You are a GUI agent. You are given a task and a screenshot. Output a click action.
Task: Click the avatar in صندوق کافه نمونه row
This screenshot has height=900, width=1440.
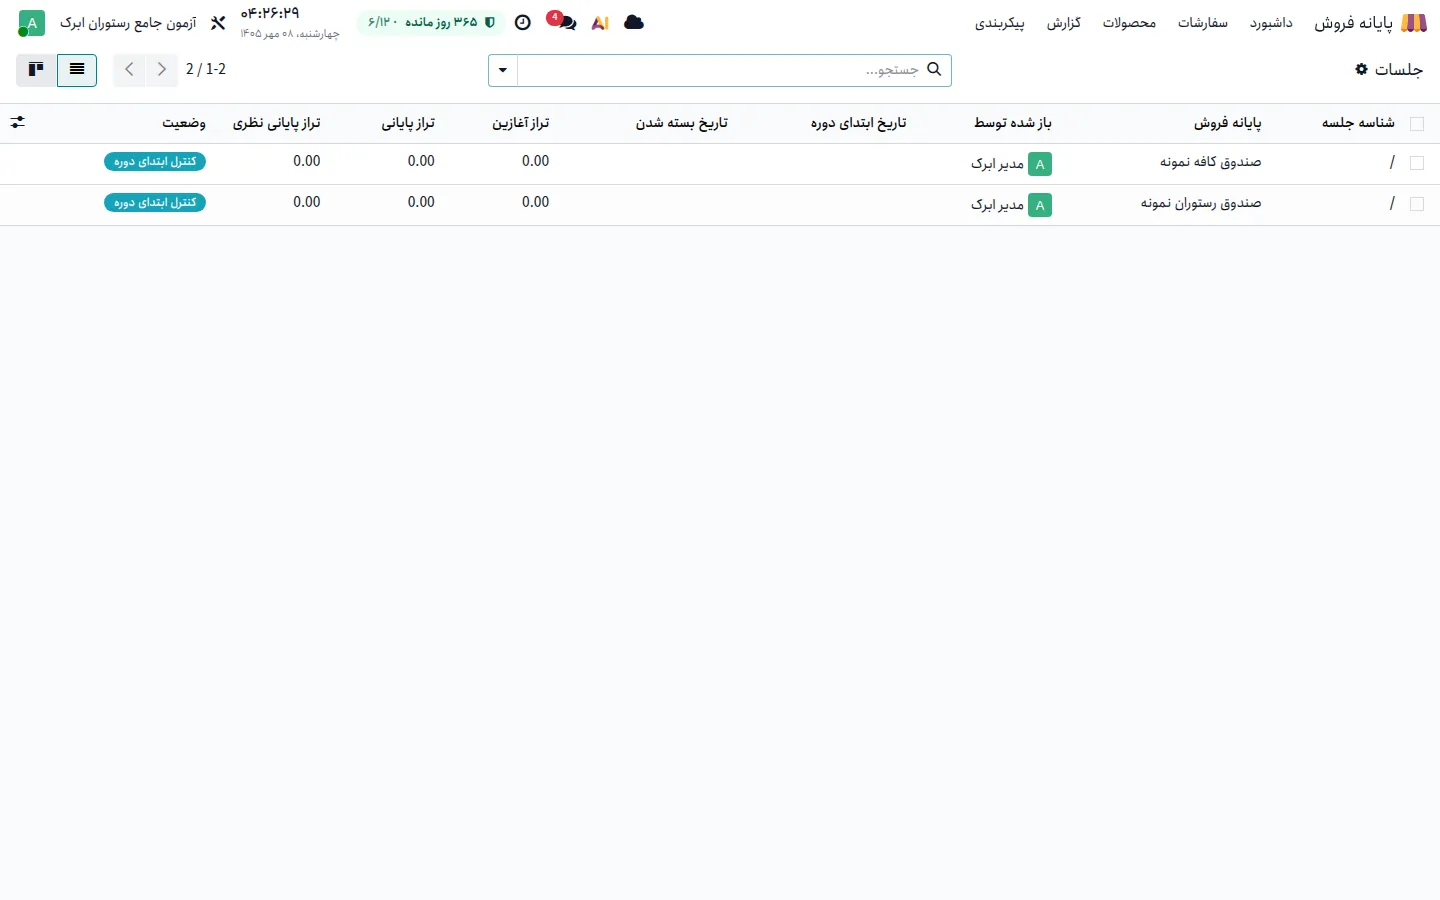tap(1040, 164)
